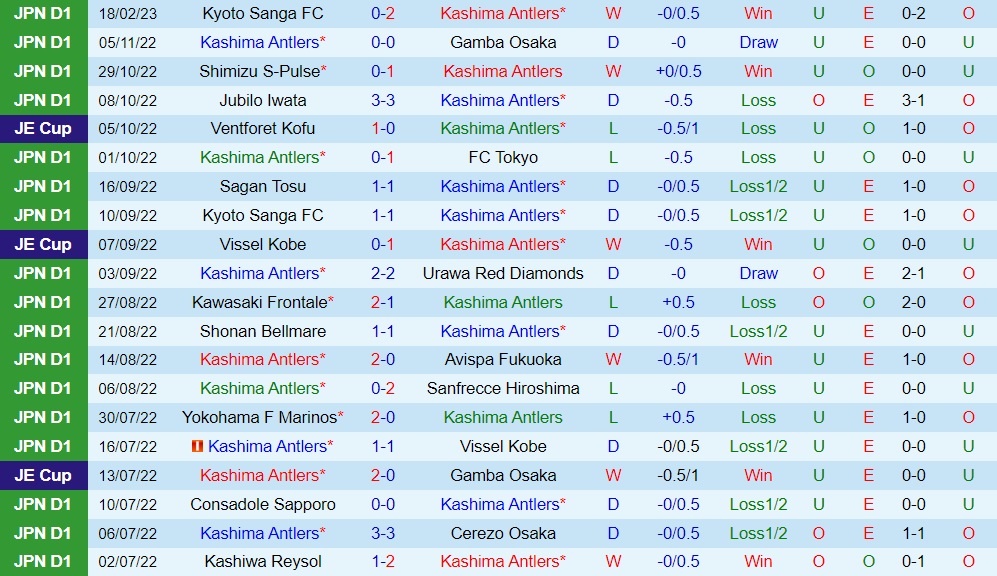The image size is (997, 576).
Task: Click the Urawa Red Diamonds team name
Action: pyautogui.click(x=503, y=273)
